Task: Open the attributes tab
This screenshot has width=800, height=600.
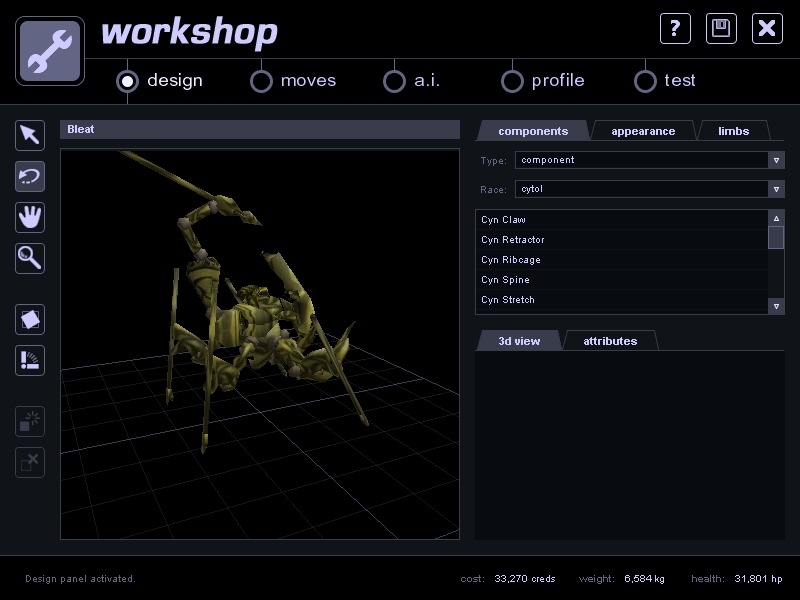Action: tap(610, 341)
